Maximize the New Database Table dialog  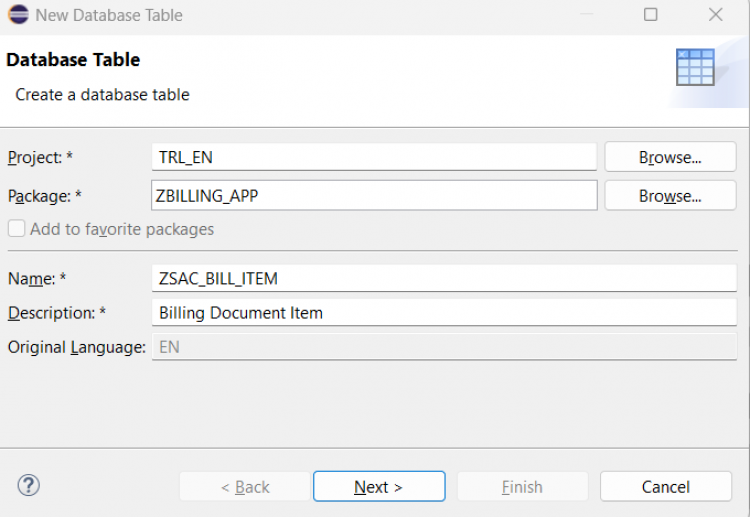tap(651, 15)
